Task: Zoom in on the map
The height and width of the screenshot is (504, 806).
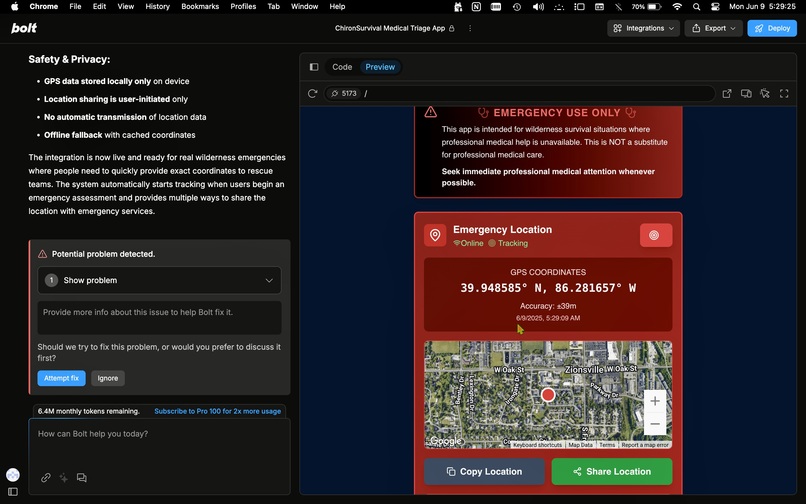Action: tap(654, 401)
